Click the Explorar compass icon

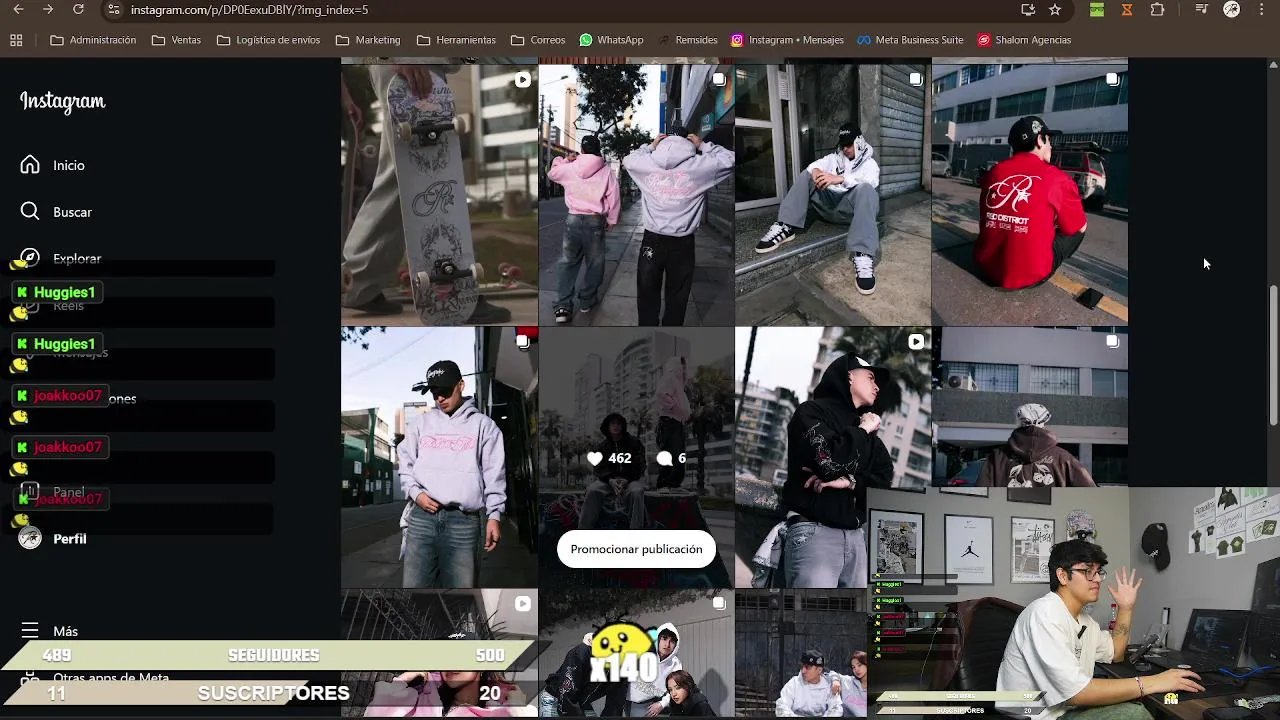30,257
